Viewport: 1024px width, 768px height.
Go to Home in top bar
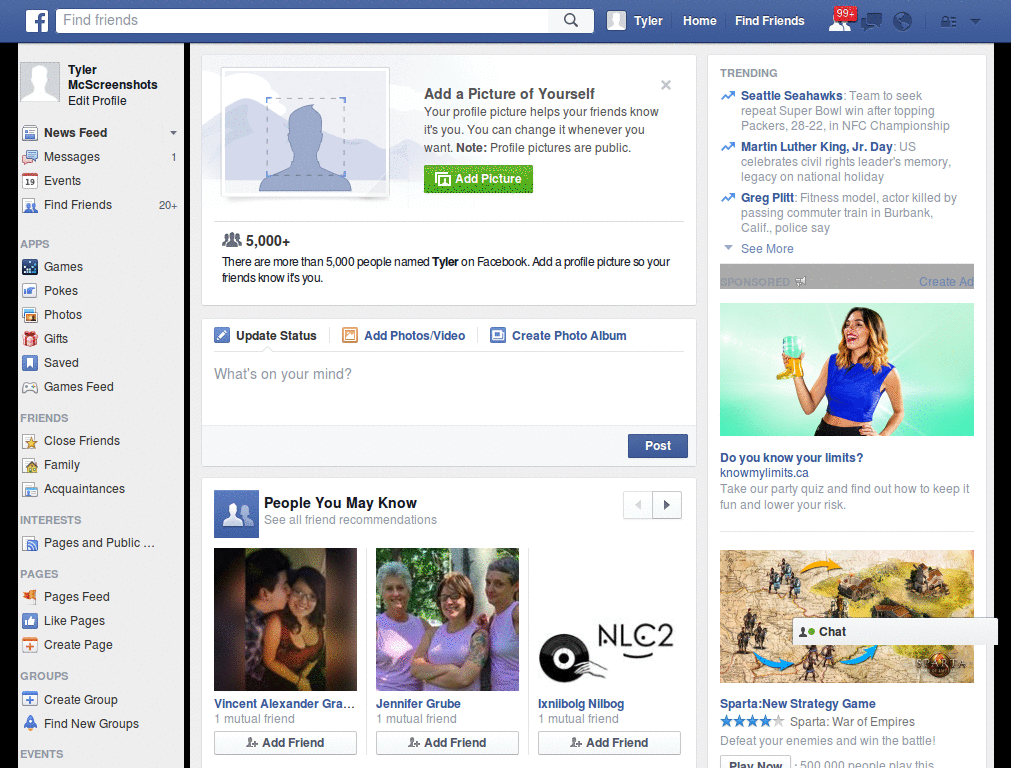coord(699,21)
